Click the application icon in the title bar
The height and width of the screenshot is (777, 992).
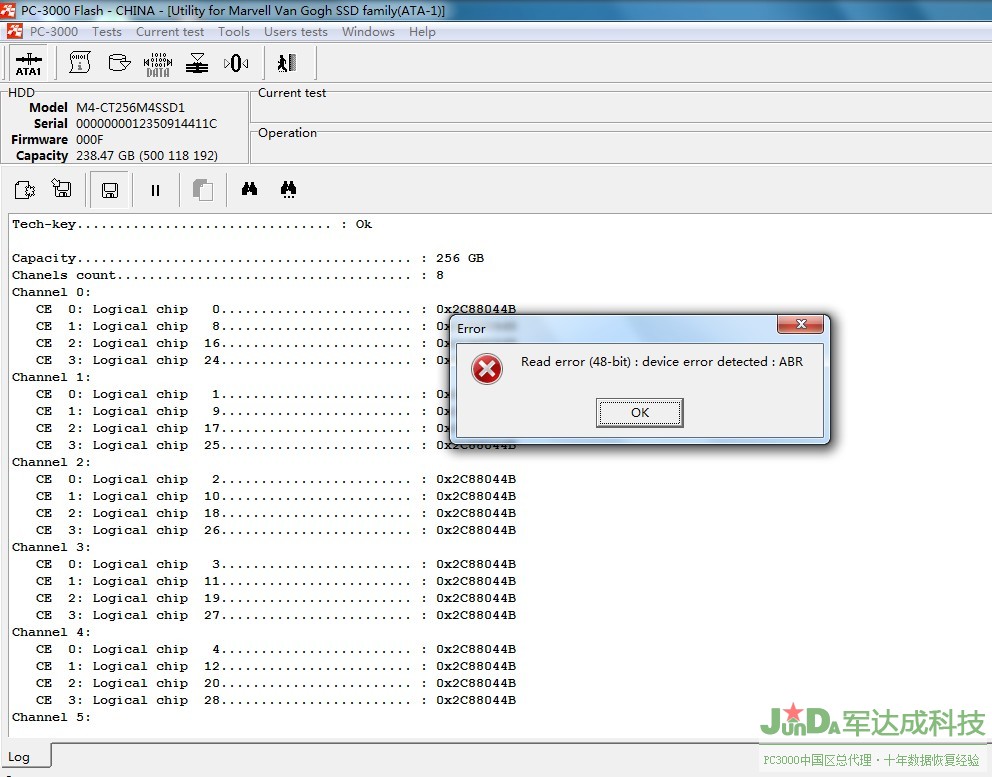8,9
